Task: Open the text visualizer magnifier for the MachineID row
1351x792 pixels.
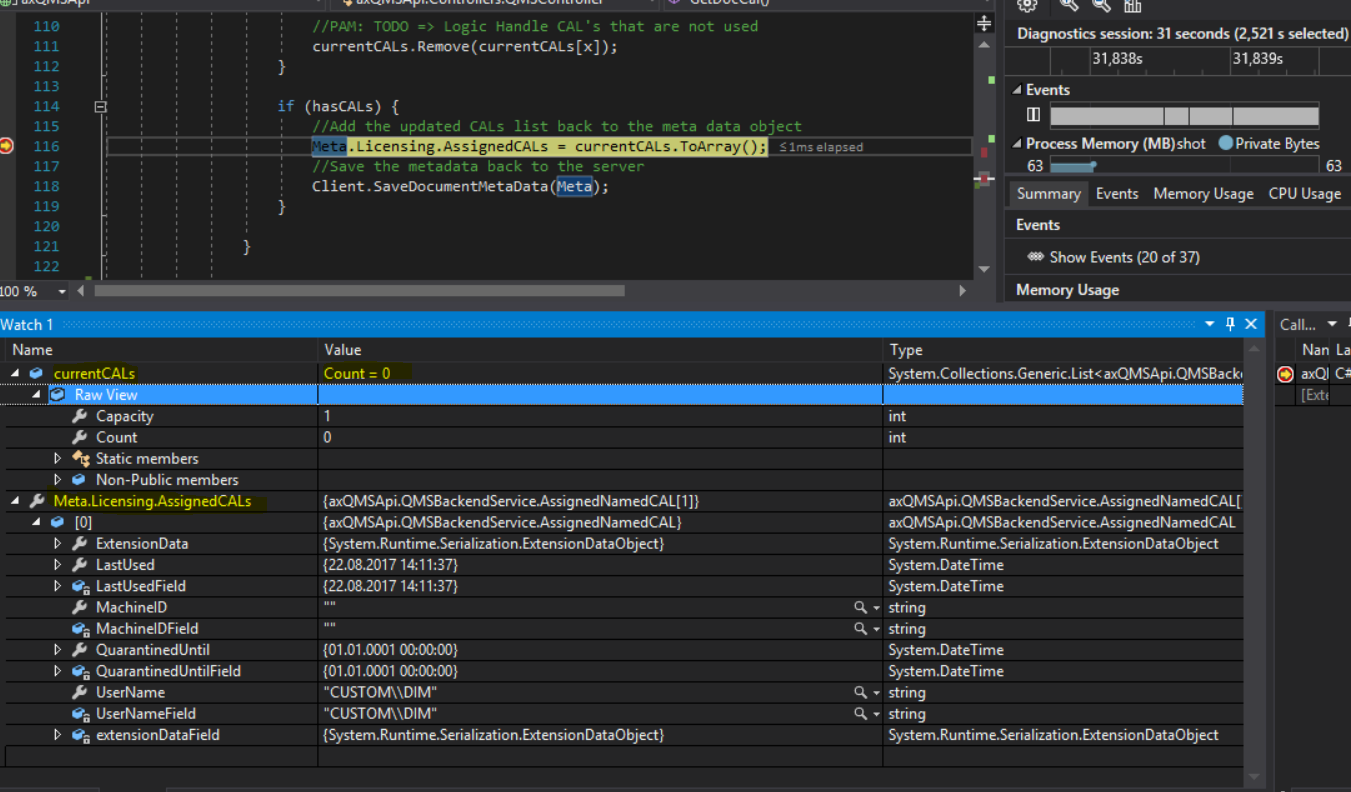Action: 860,607
